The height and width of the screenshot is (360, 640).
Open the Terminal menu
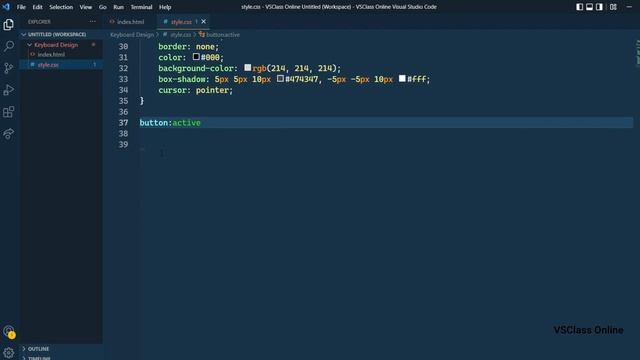(x=141, y=7)
